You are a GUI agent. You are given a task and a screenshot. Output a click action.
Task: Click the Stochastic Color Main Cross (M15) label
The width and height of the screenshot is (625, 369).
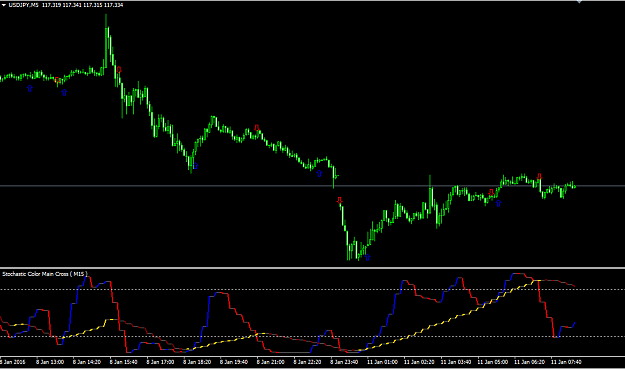tap(45, 274)
